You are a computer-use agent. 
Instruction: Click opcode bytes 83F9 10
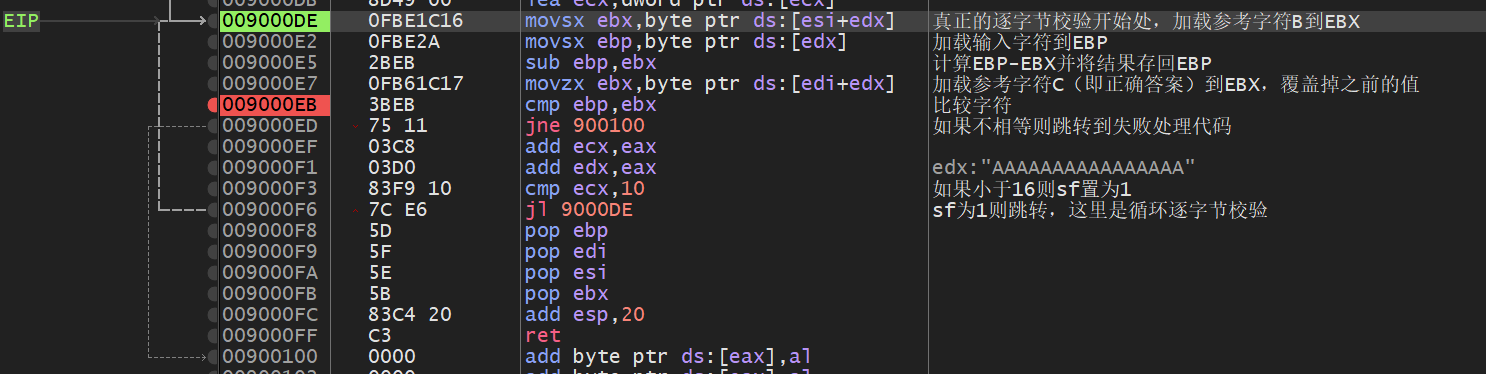click(x=410, y=188)
